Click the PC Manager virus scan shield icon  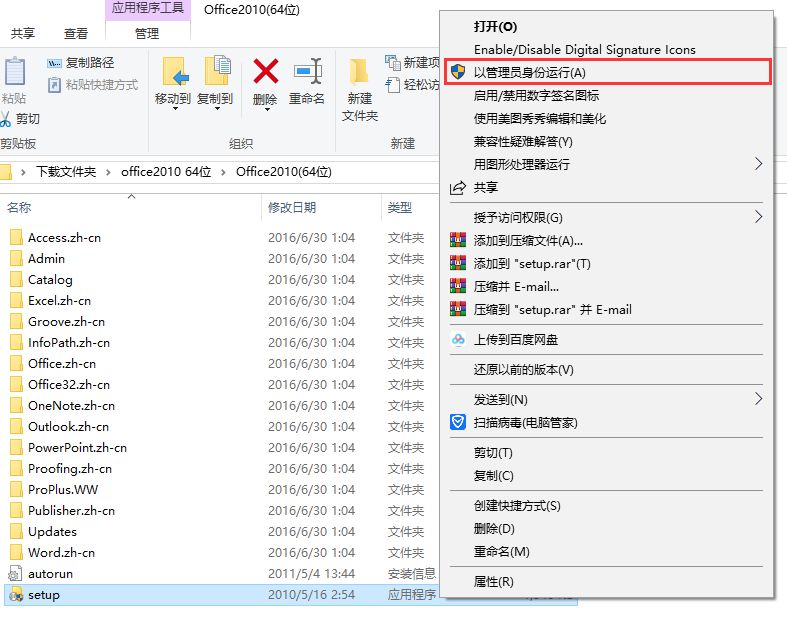(458, 422)
